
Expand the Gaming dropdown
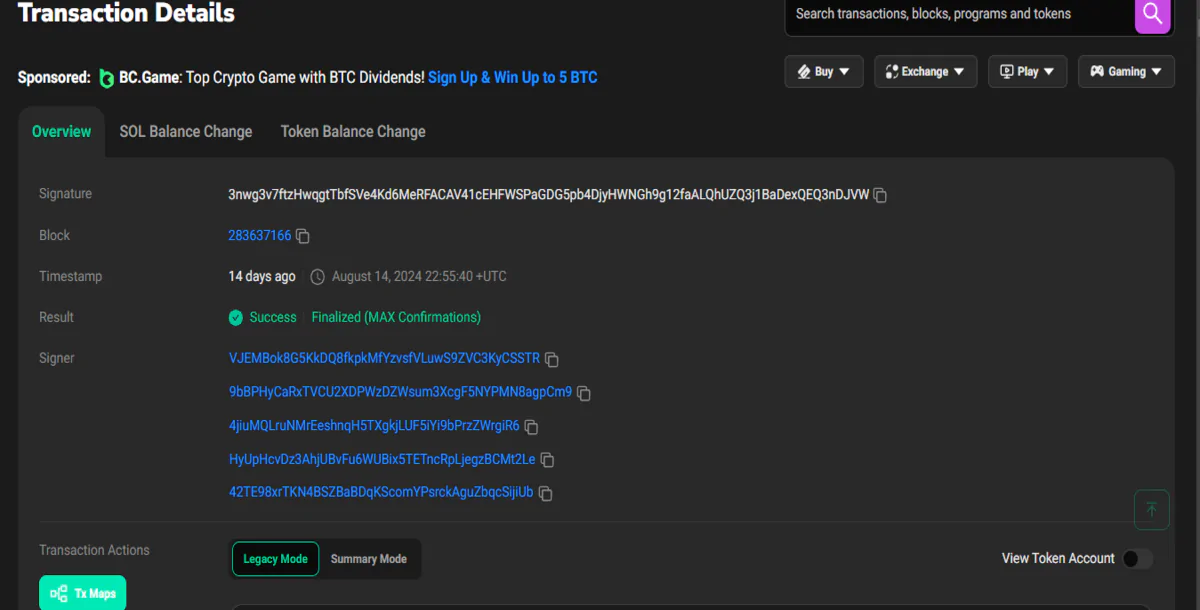tap(1126, 72)
